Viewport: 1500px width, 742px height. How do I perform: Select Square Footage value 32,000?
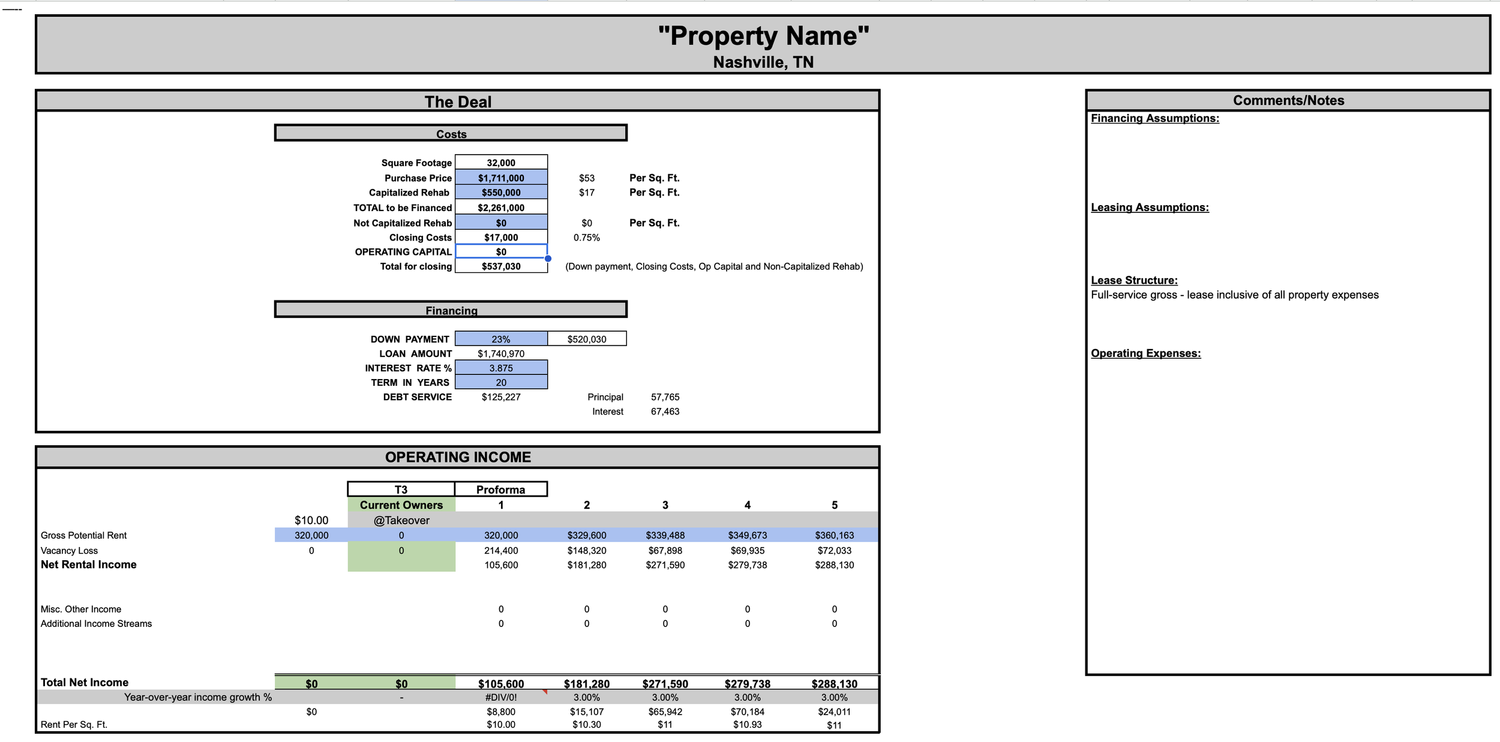[501, 163]
